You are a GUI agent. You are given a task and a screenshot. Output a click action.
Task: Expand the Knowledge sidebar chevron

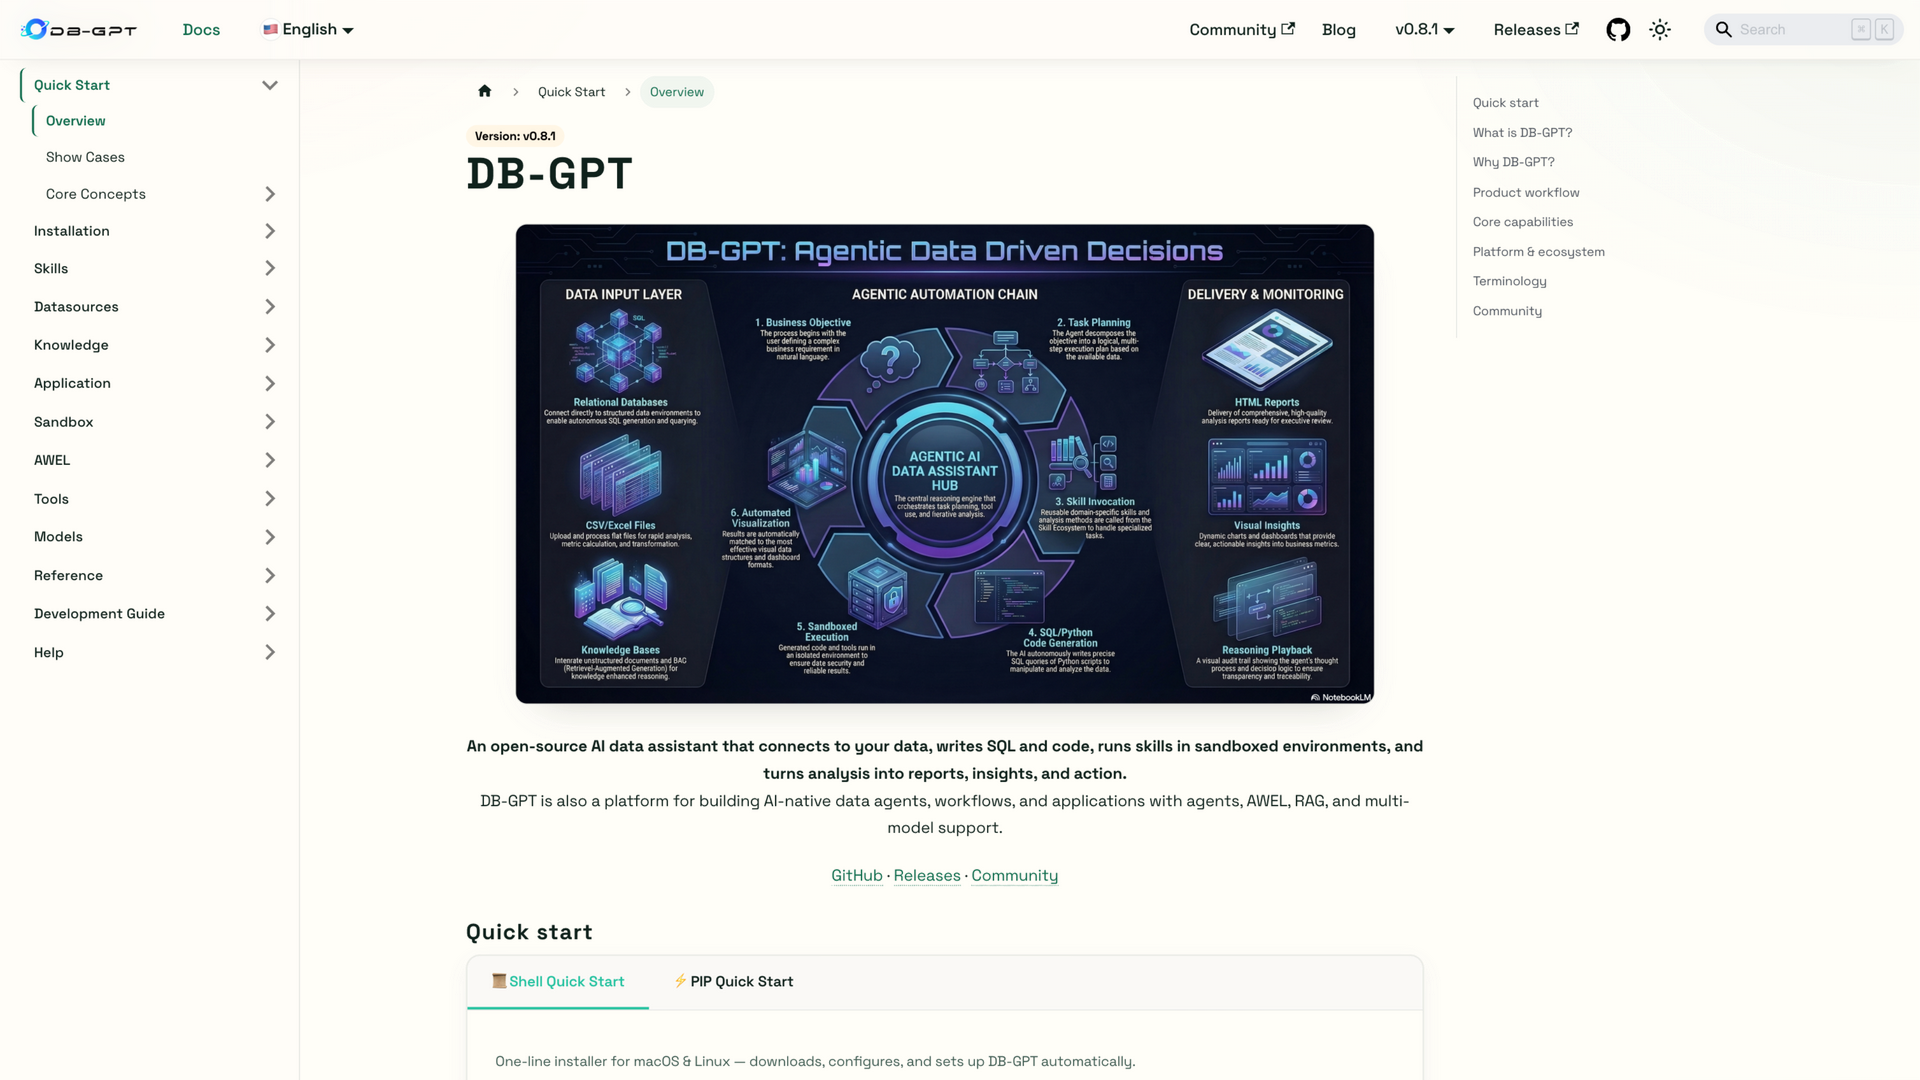270,345
